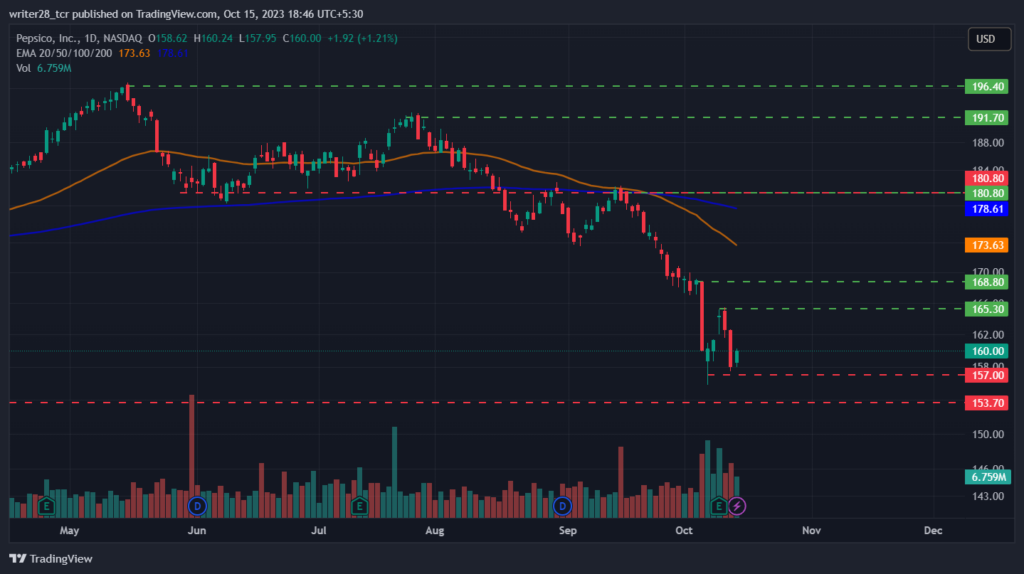The height and width of the screenshot is (574, 1024).
Task: Click the O158.62 open value
Action: tap(167, 39)
